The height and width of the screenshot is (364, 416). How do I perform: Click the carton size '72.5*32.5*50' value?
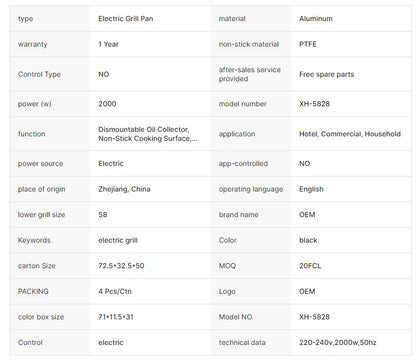click(121, 266)
